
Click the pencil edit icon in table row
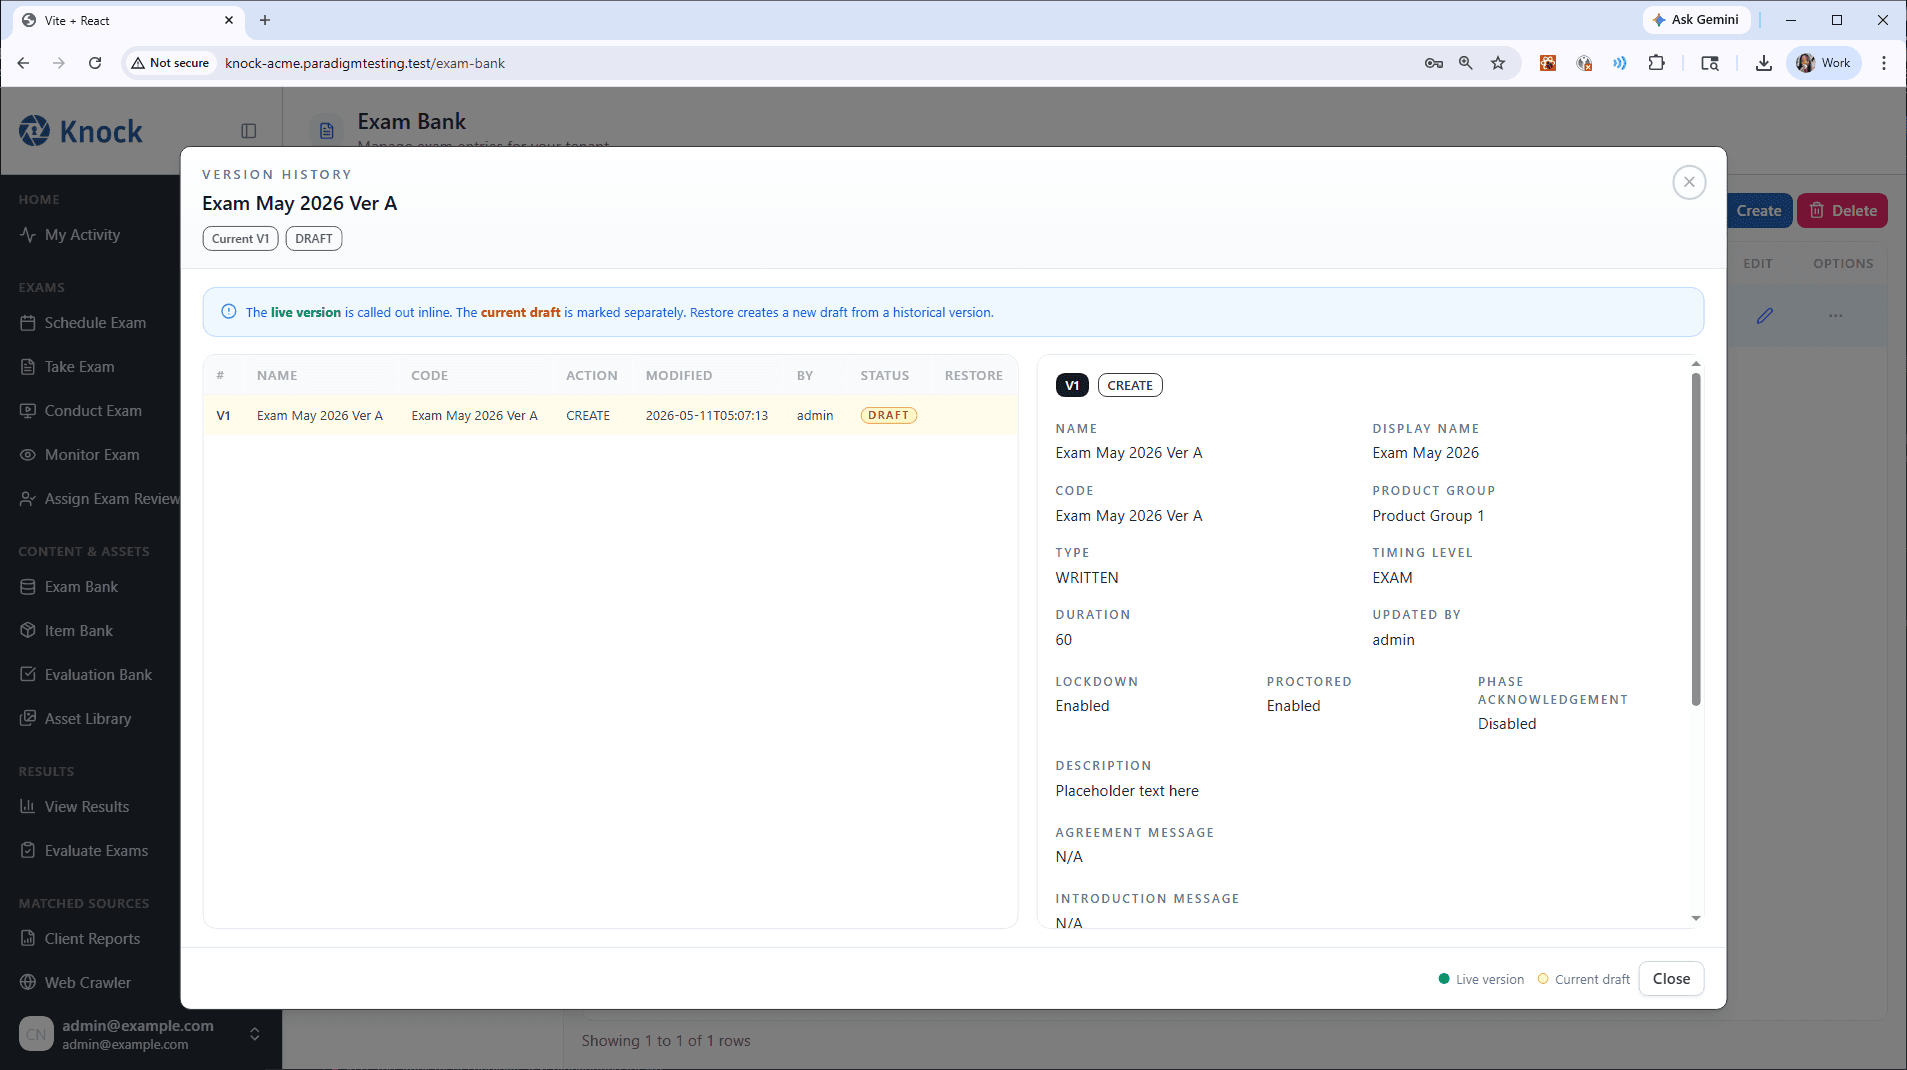tap(1765, 316)
